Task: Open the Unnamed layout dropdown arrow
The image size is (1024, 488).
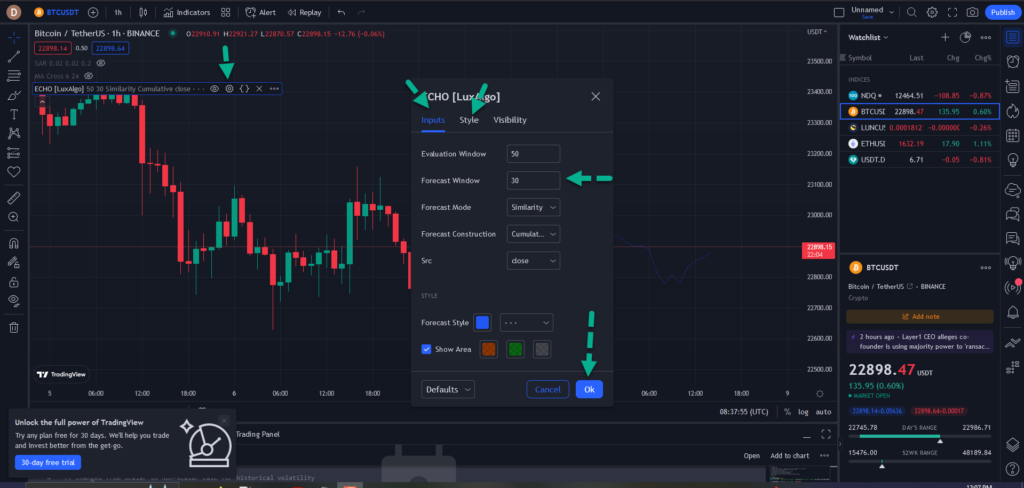Action: (x=891, y=11)
